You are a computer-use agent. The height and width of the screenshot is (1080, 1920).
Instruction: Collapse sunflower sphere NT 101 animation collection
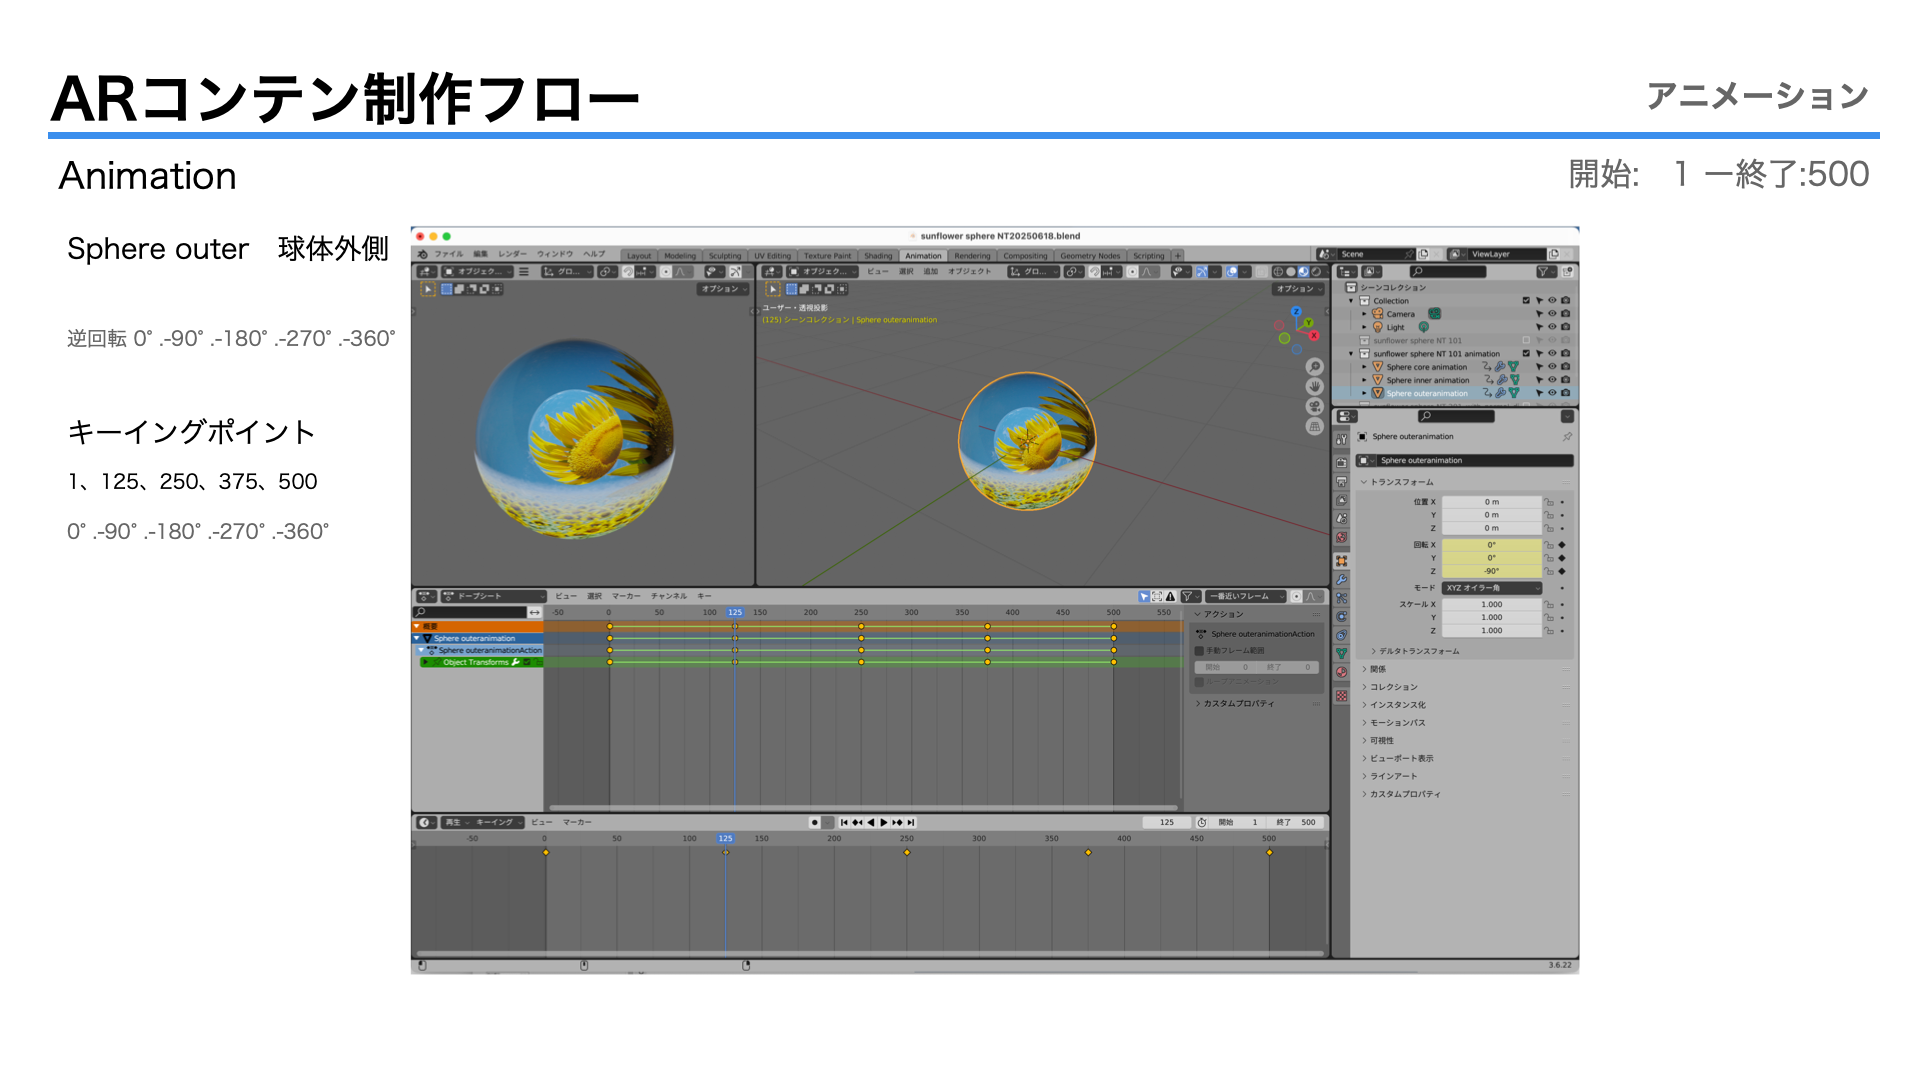coord(1351,354)
